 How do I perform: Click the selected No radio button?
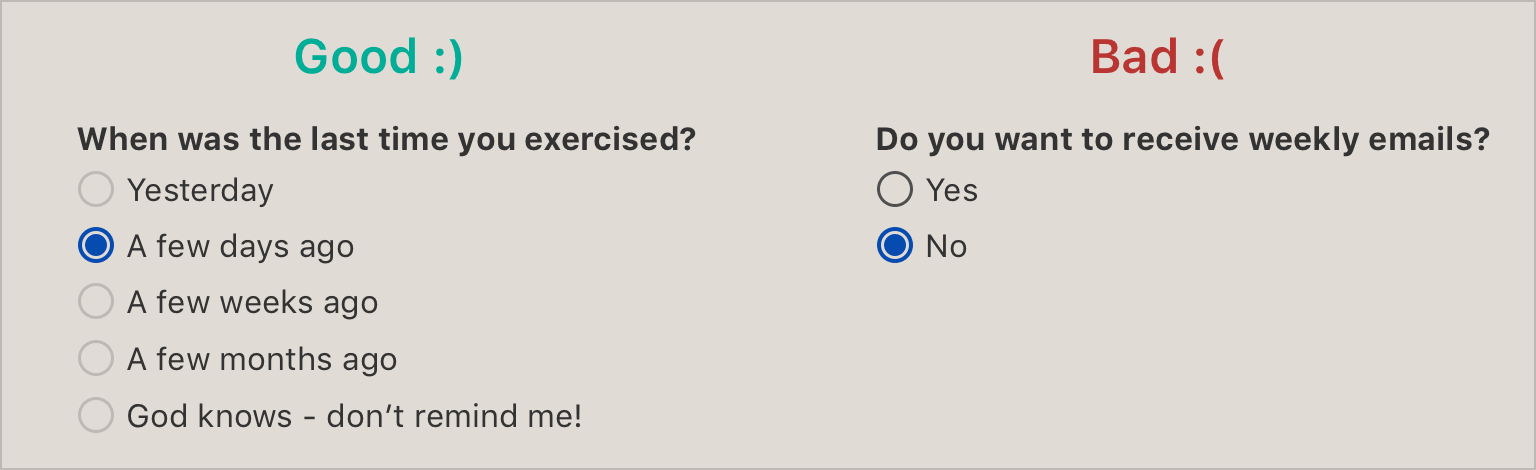pos(894,246)
